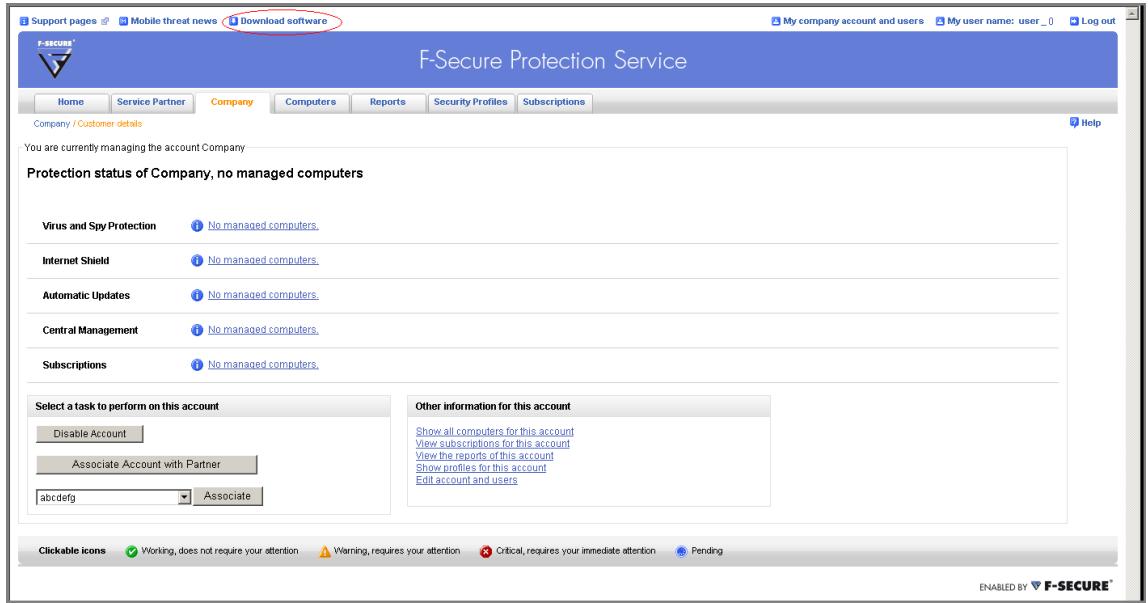Click info icon beside Automatic Updates
Screen dimensions: 1148x603
[x=197, y=296]
